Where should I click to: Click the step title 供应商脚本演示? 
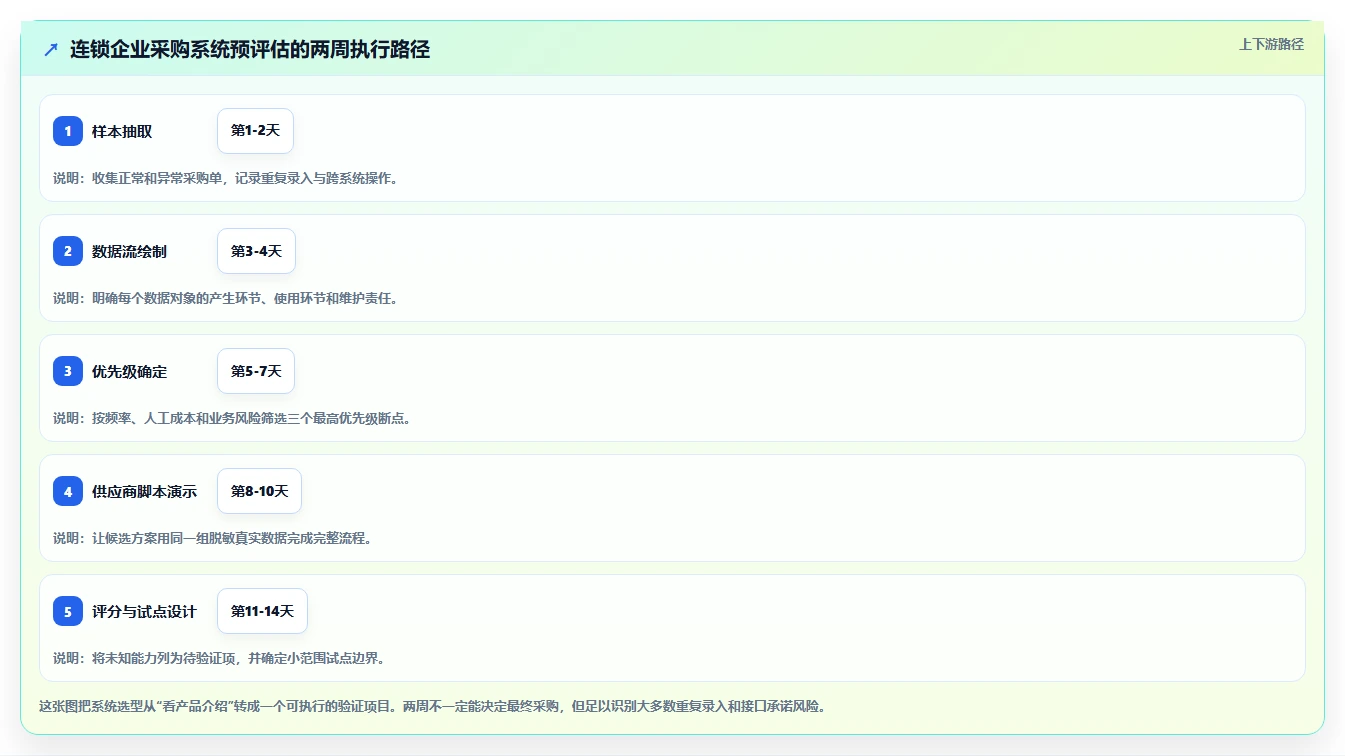tap(145, 491)
